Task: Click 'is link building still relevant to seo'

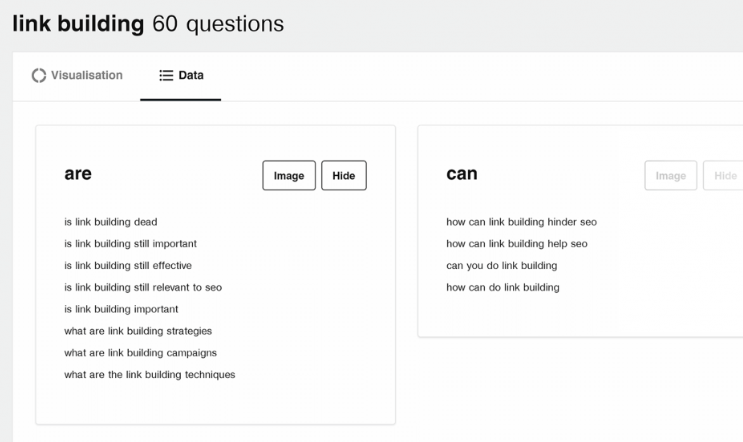Action: point(143,287)
